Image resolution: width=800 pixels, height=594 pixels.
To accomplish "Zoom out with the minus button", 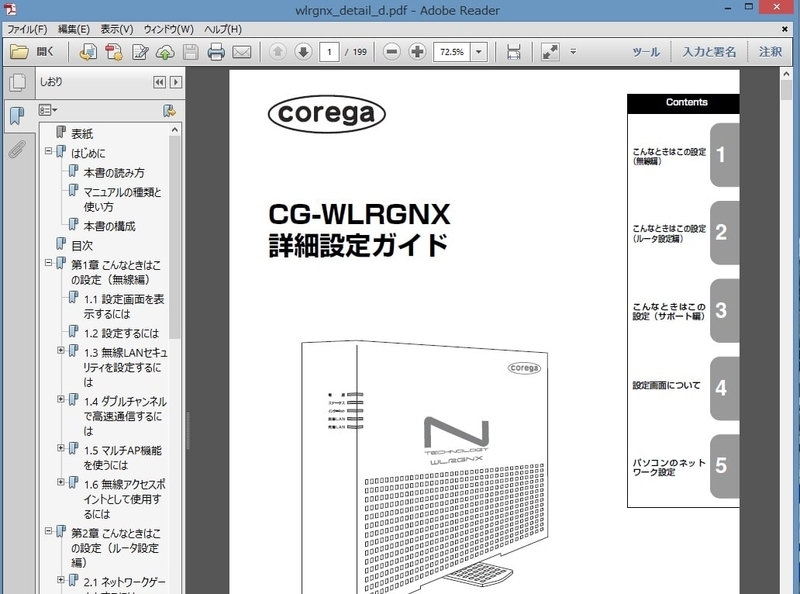I will click(392, 52).
